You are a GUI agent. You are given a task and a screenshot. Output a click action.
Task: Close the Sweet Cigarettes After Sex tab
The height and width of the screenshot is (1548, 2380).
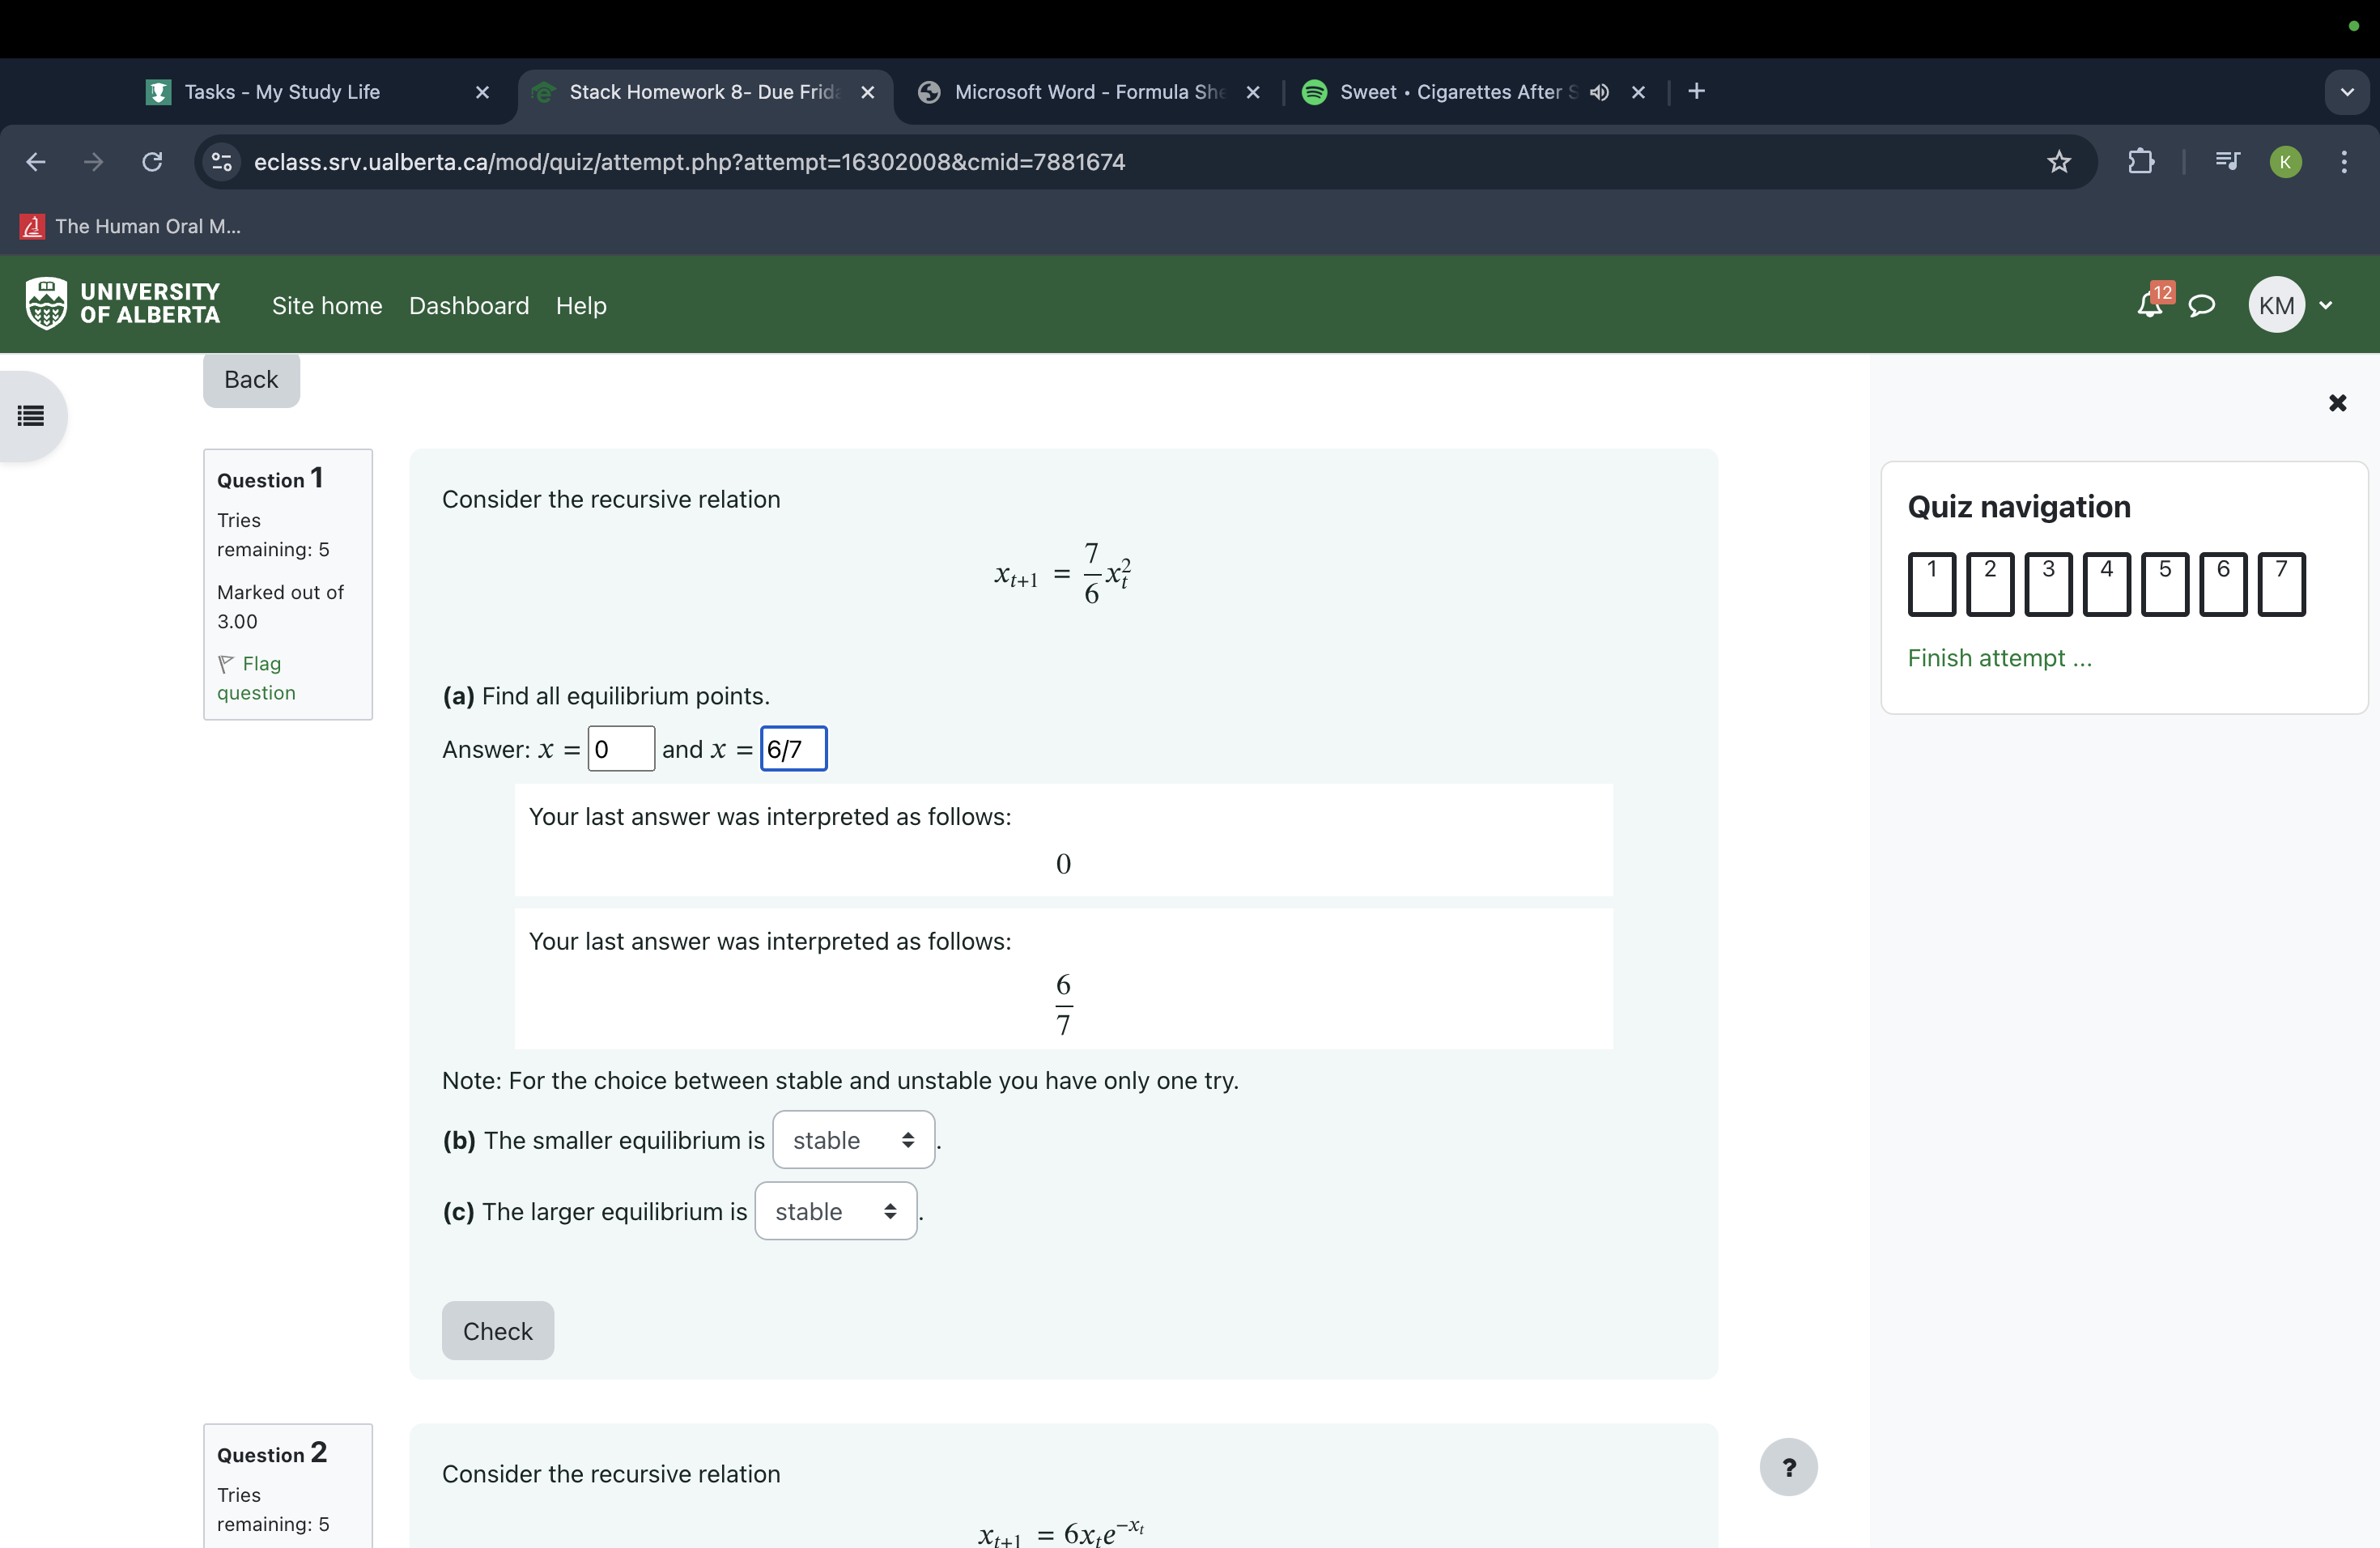[x=1638, y=92]
